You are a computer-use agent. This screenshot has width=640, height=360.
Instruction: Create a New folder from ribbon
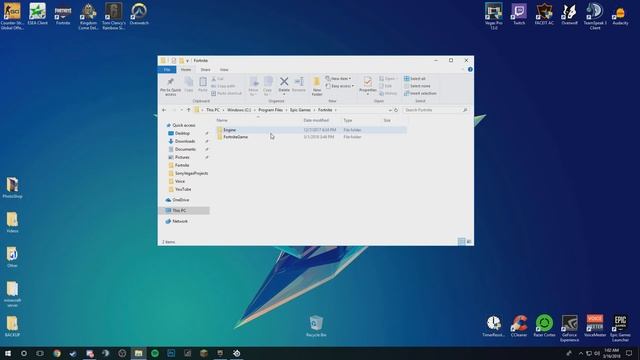coord(317,86)
